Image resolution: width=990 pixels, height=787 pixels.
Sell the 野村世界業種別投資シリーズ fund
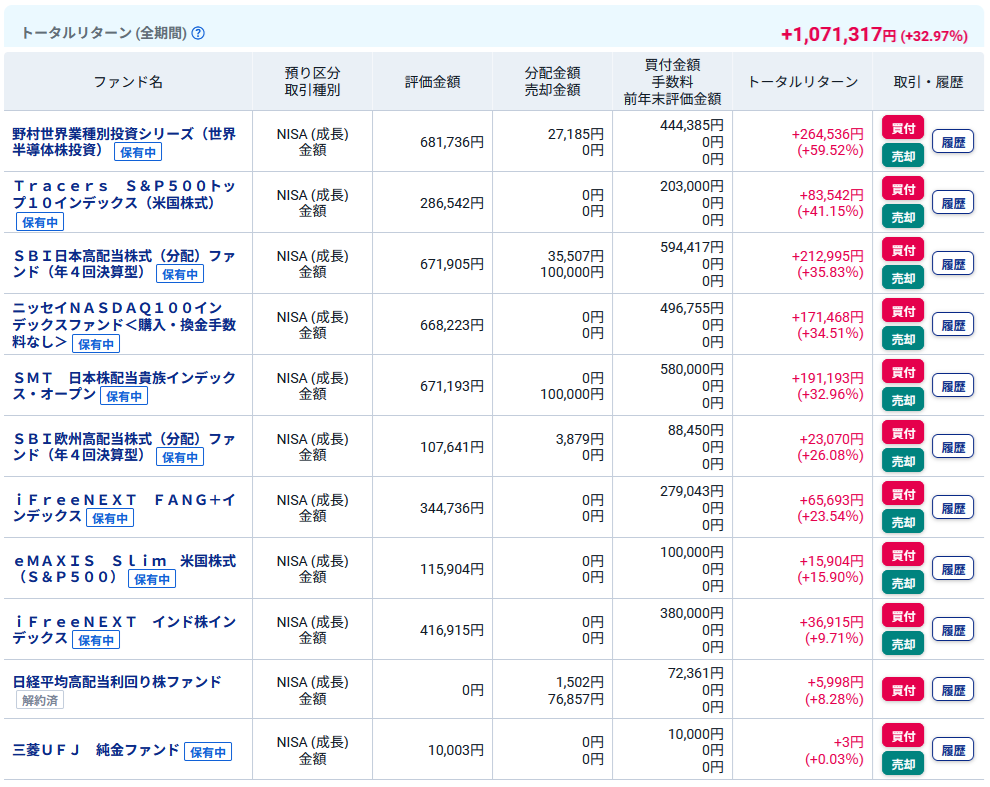[x=903, y=156]
